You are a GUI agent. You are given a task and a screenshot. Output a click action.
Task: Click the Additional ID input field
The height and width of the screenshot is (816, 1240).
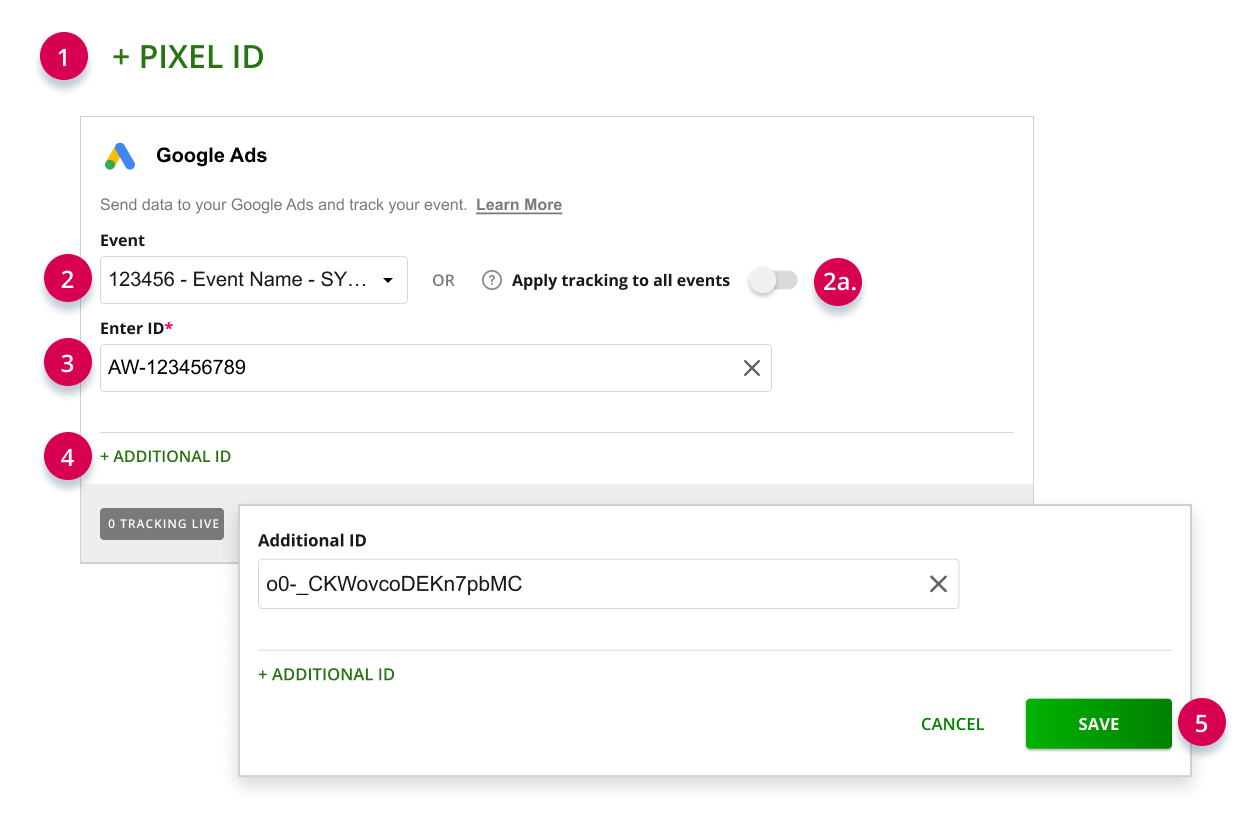608,584
